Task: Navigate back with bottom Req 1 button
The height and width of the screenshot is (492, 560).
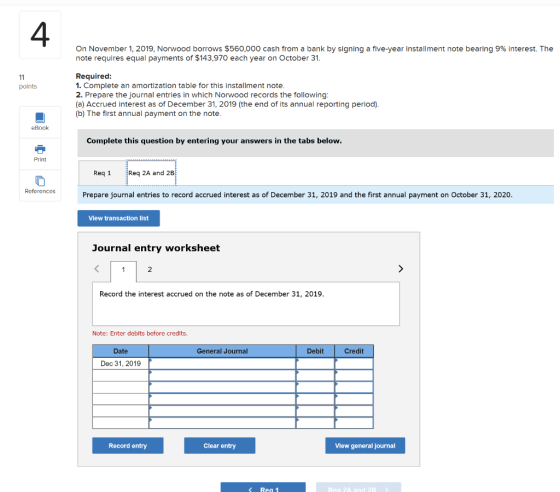Action: [263, 488]
